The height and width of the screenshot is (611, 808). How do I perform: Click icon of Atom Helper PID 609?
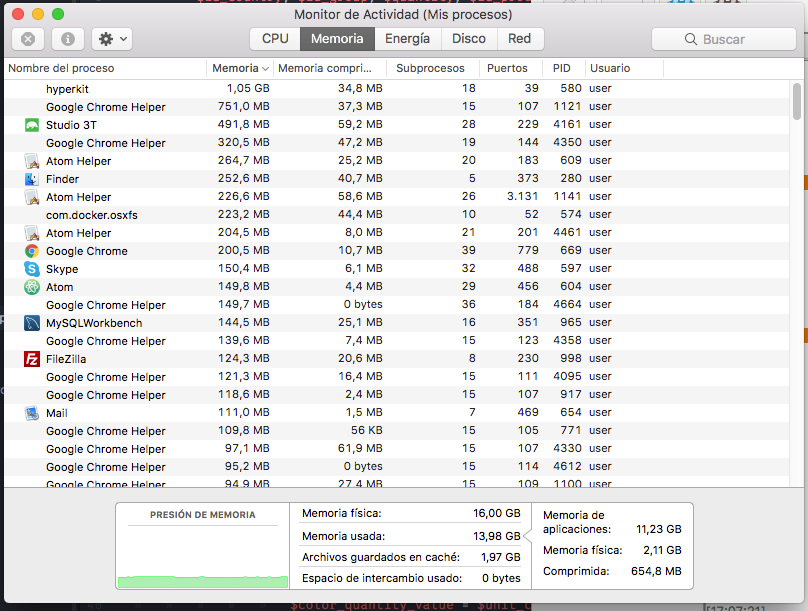point(32,161)
